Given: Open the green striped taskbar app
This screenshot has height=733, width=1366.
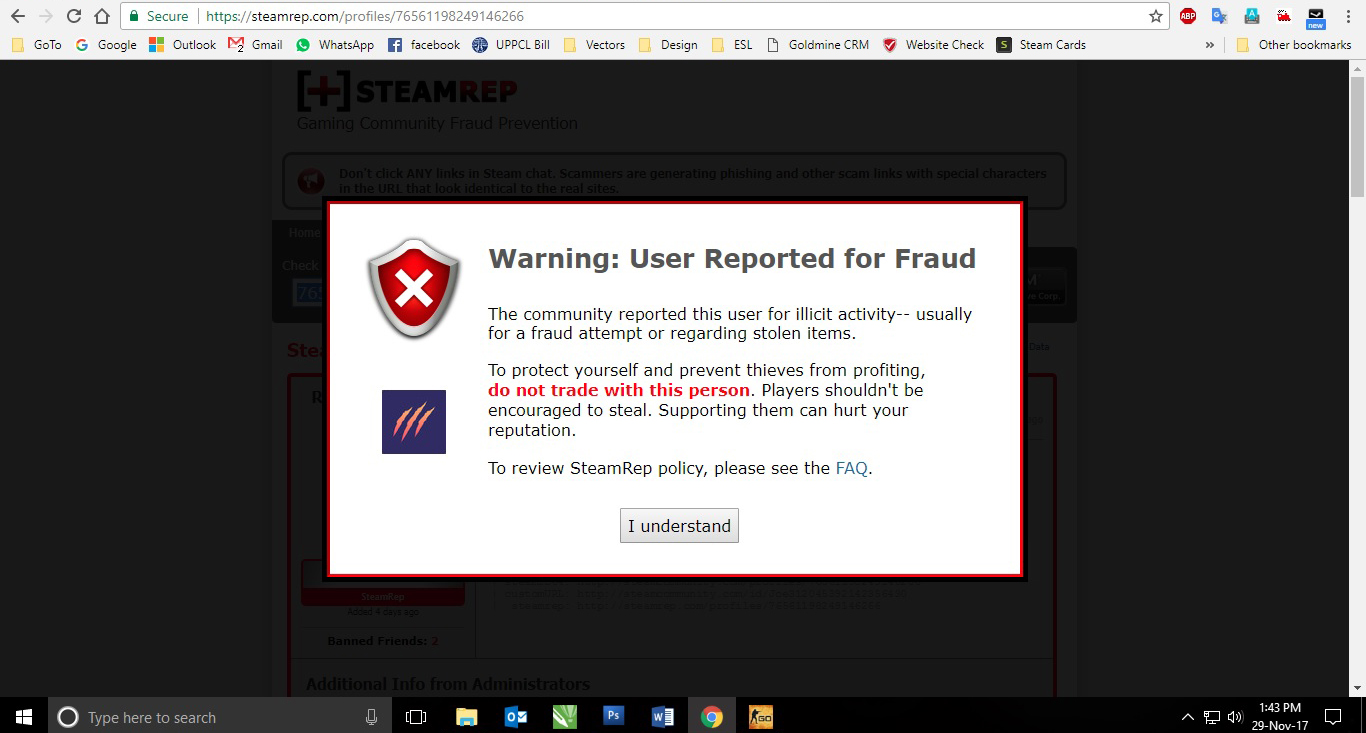Looking at the screenshot, I should point(564,716).
